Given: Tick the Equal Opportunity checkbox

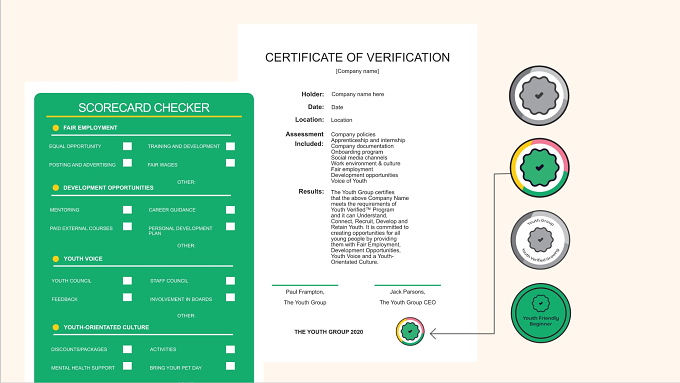Looking at the screenshot, I should (x=127, y=146).
